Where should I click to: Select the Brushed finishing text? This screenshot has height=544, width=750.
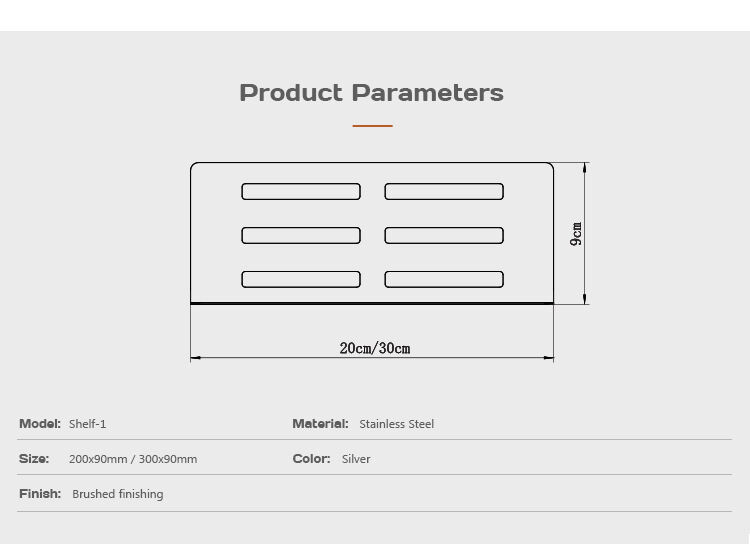click(x=118, y=494)
